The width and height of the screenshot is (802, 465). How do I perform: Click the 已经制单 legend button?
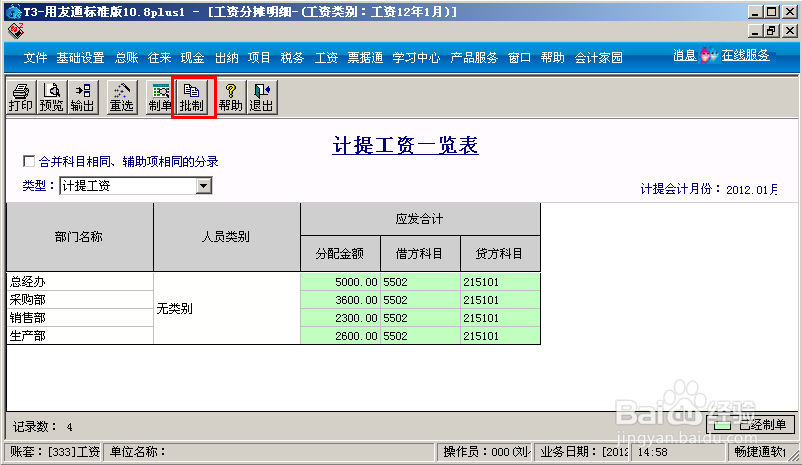[x=750, y=425]
